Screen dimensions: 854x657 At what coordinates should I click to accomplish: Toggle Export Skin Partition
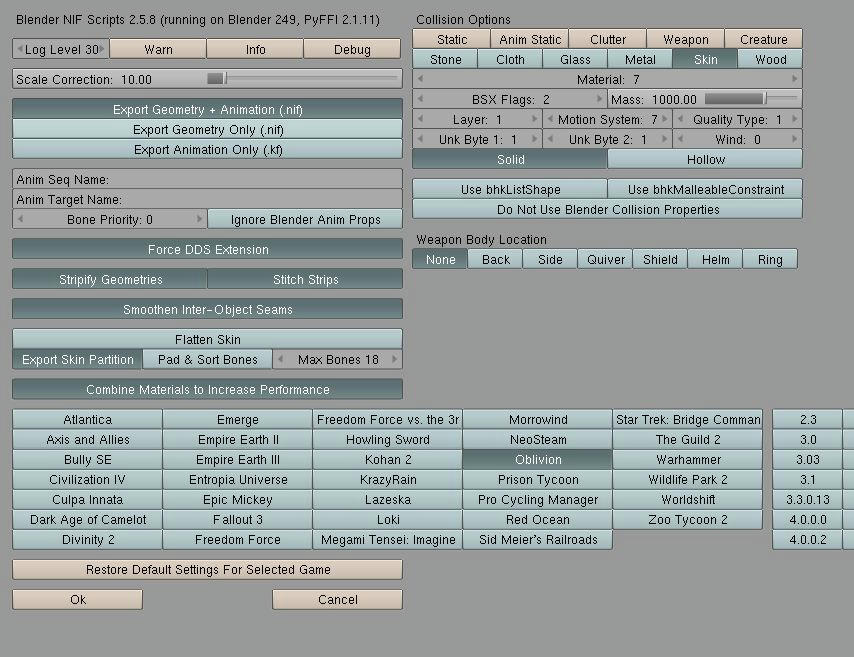(x=77, y=359)
